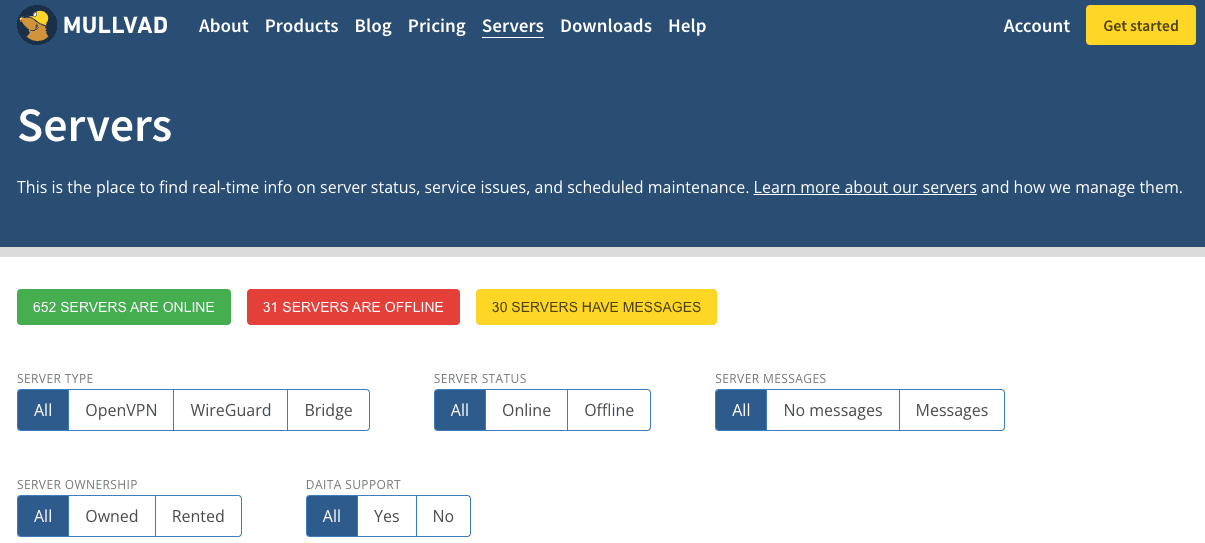Select Rented under server ownership
The height and width of the screenshot is (543, 1205).
pyautogui.click(x=198, y=516)
